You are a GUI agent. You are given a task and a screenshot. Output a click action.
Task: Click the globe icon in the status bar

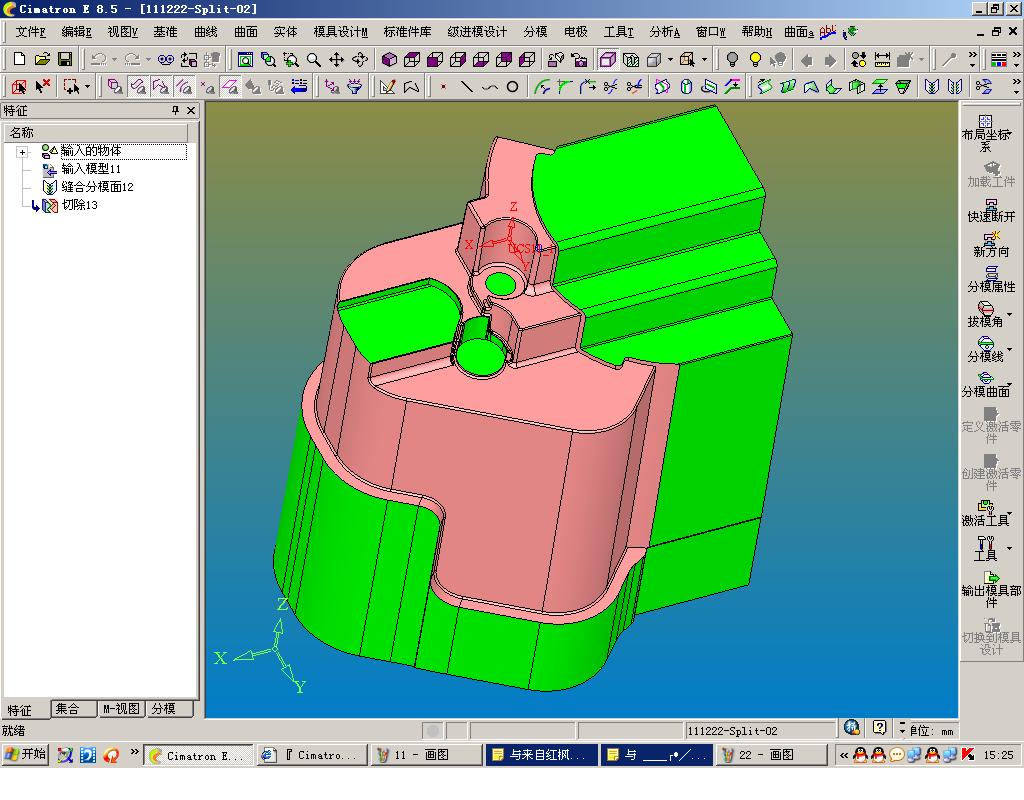[852, 728]
